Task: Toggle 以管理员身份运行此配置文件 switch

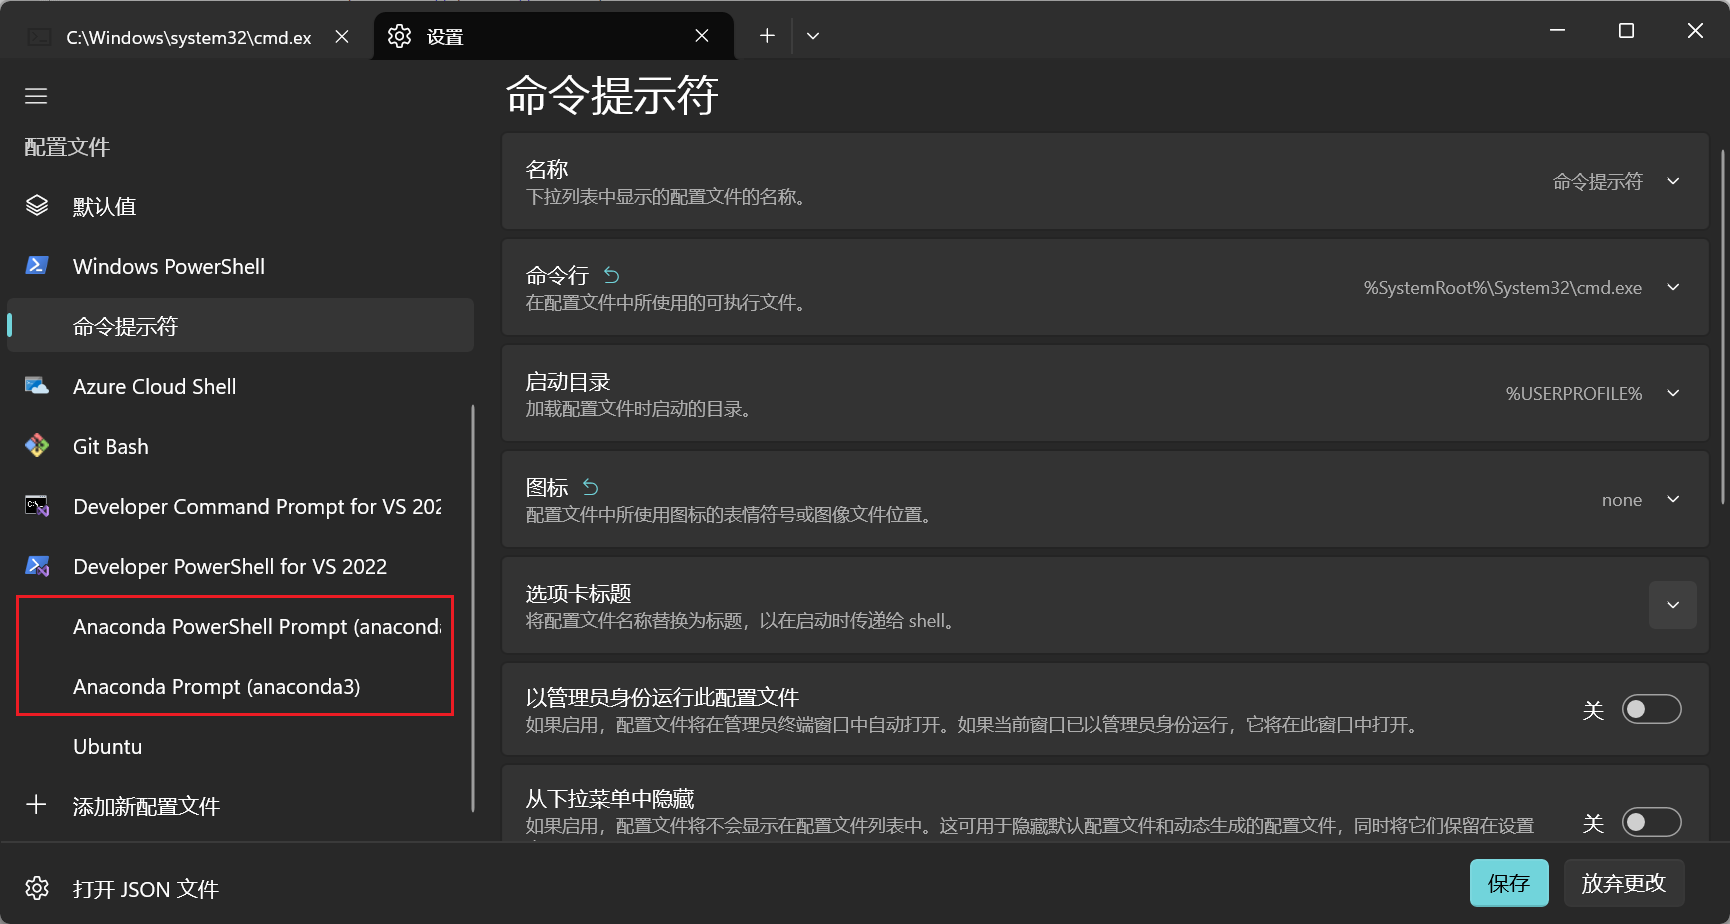Action: [1651, 709]
